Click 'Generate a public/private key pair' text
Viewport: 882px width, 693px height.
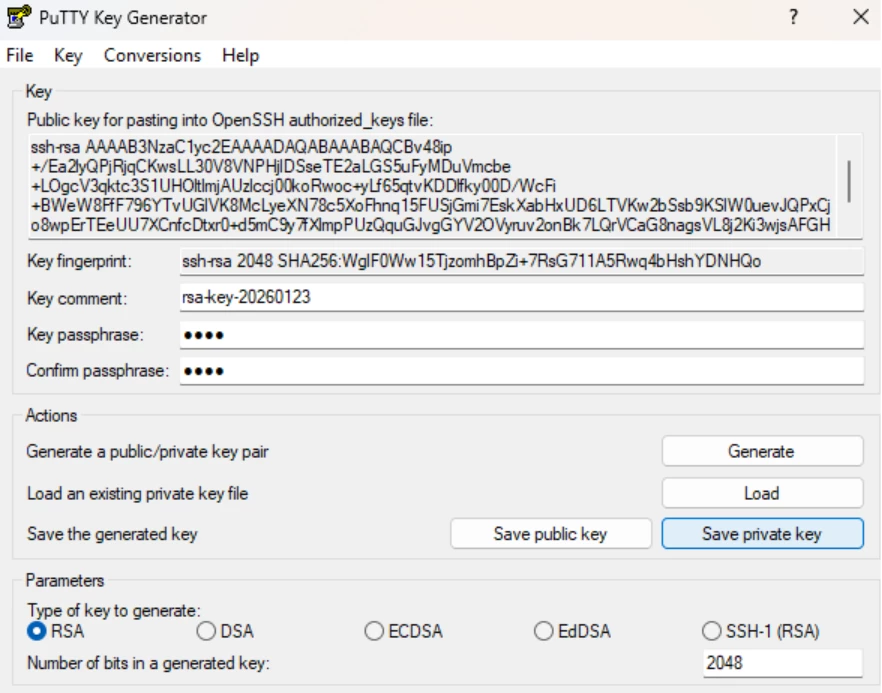147,452
